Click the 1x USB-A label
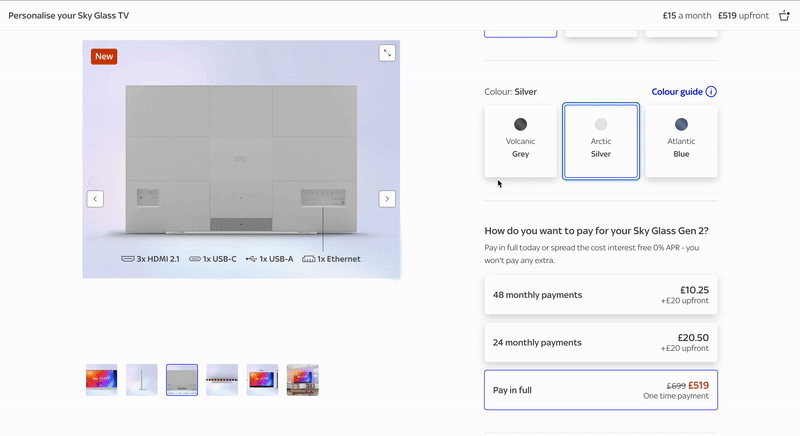The width and height of the screenshot is (800, 436). click(269, 259)
